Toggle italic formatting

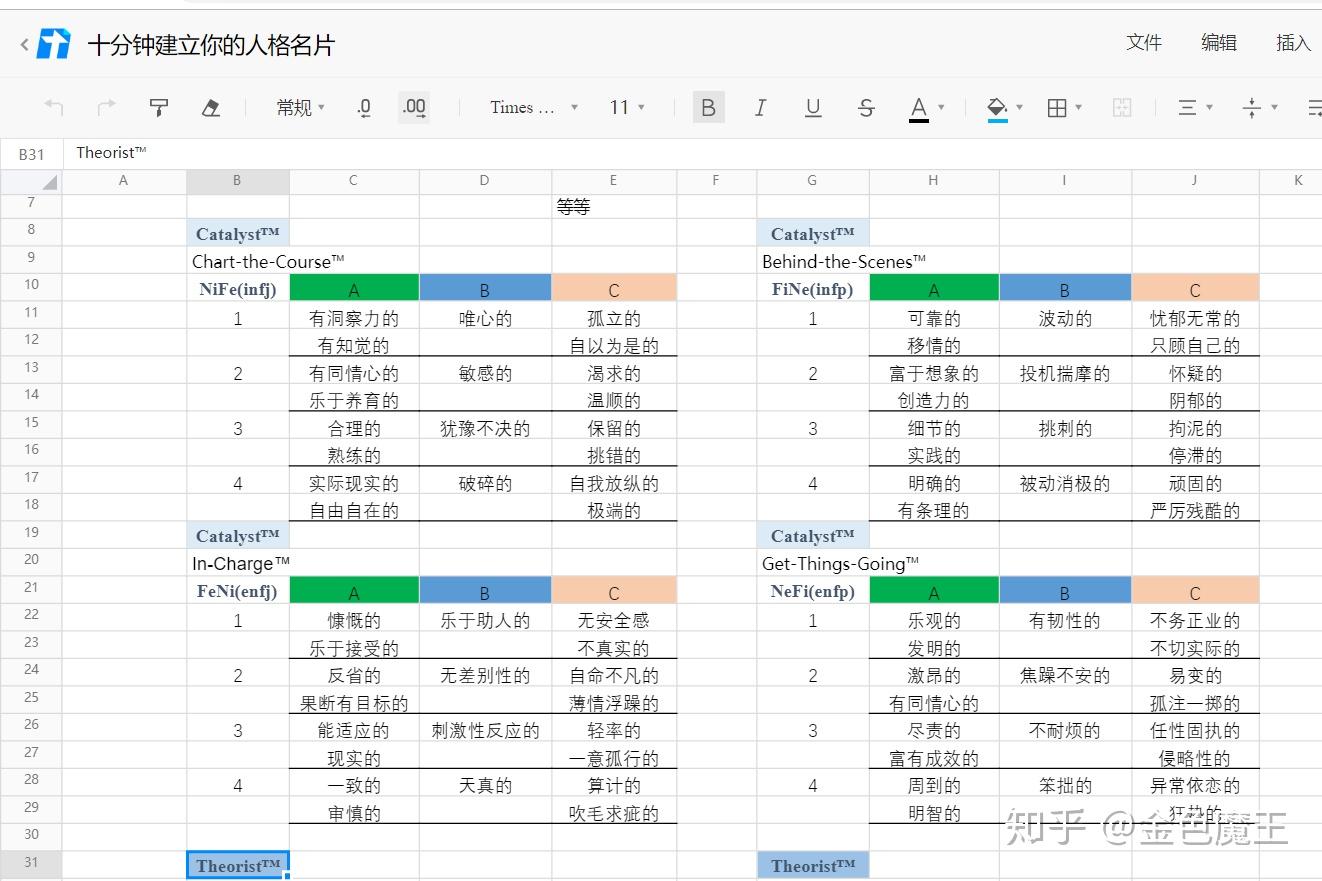pos(761,107)
